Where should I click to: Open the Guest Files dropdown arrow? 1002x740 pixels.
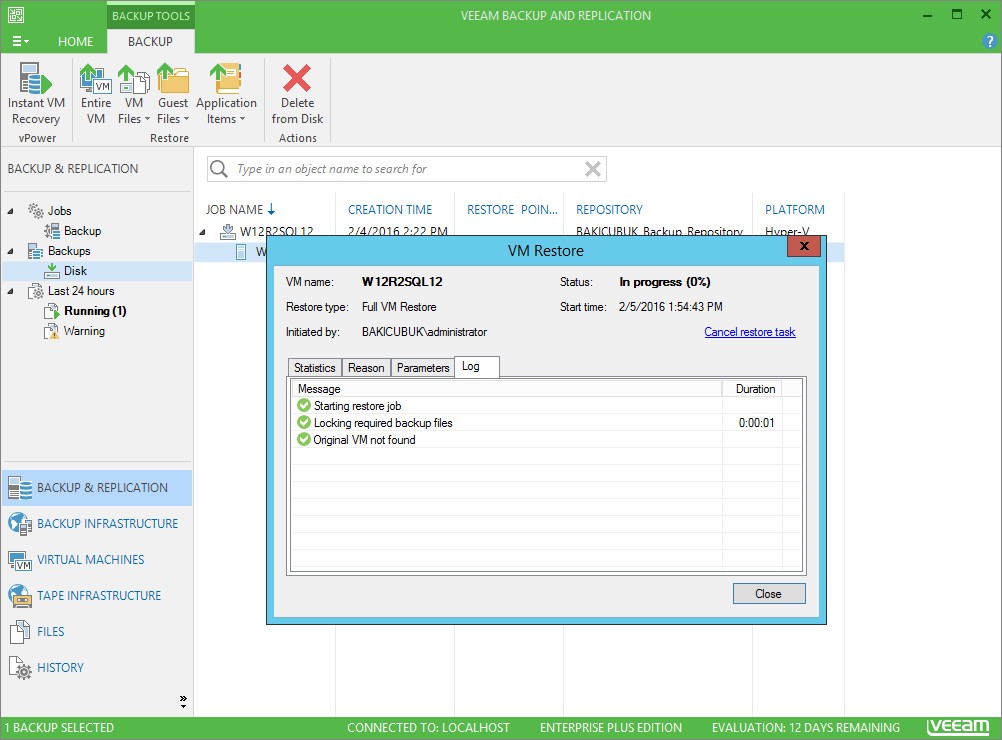(x=187, y=119)
